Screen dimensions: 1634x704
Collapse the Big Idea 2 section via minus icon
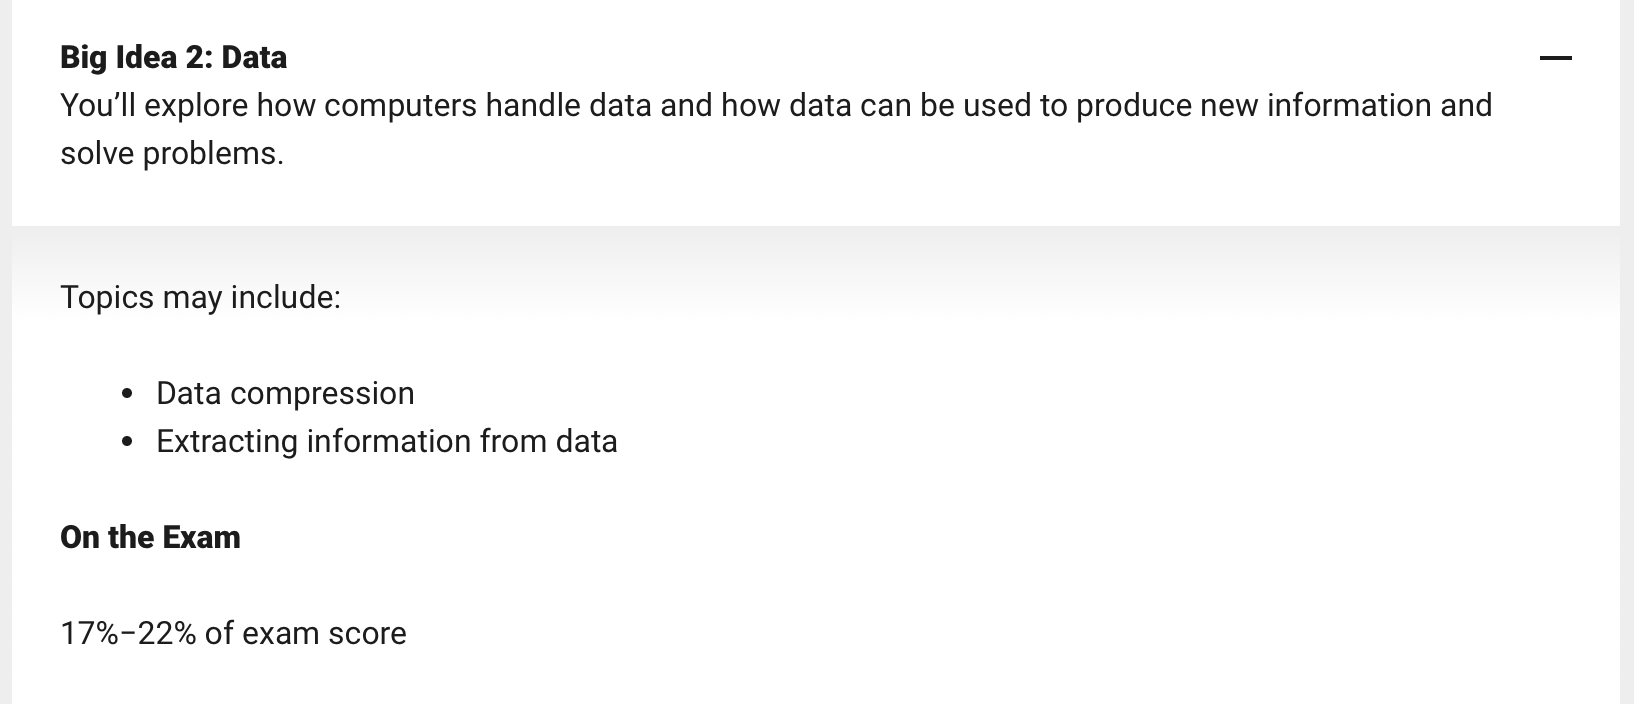click(1555, 58)
